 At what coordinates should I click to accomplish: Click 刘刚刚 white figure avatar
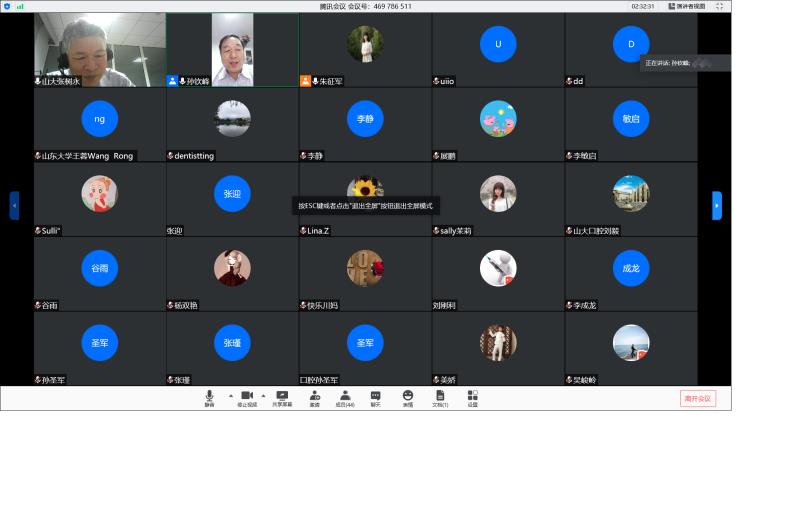(498, 268)
